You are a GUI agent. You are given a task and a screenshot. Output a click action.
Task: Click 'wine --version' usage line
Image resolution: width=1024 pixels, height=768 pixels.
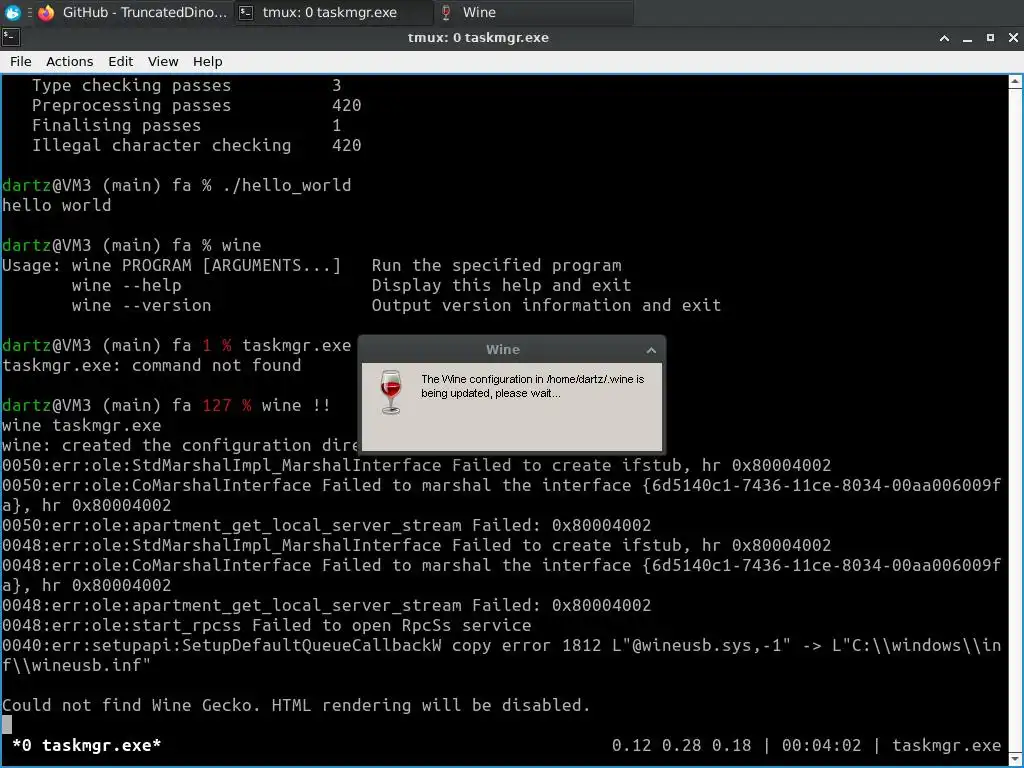[x=396, y=305]
